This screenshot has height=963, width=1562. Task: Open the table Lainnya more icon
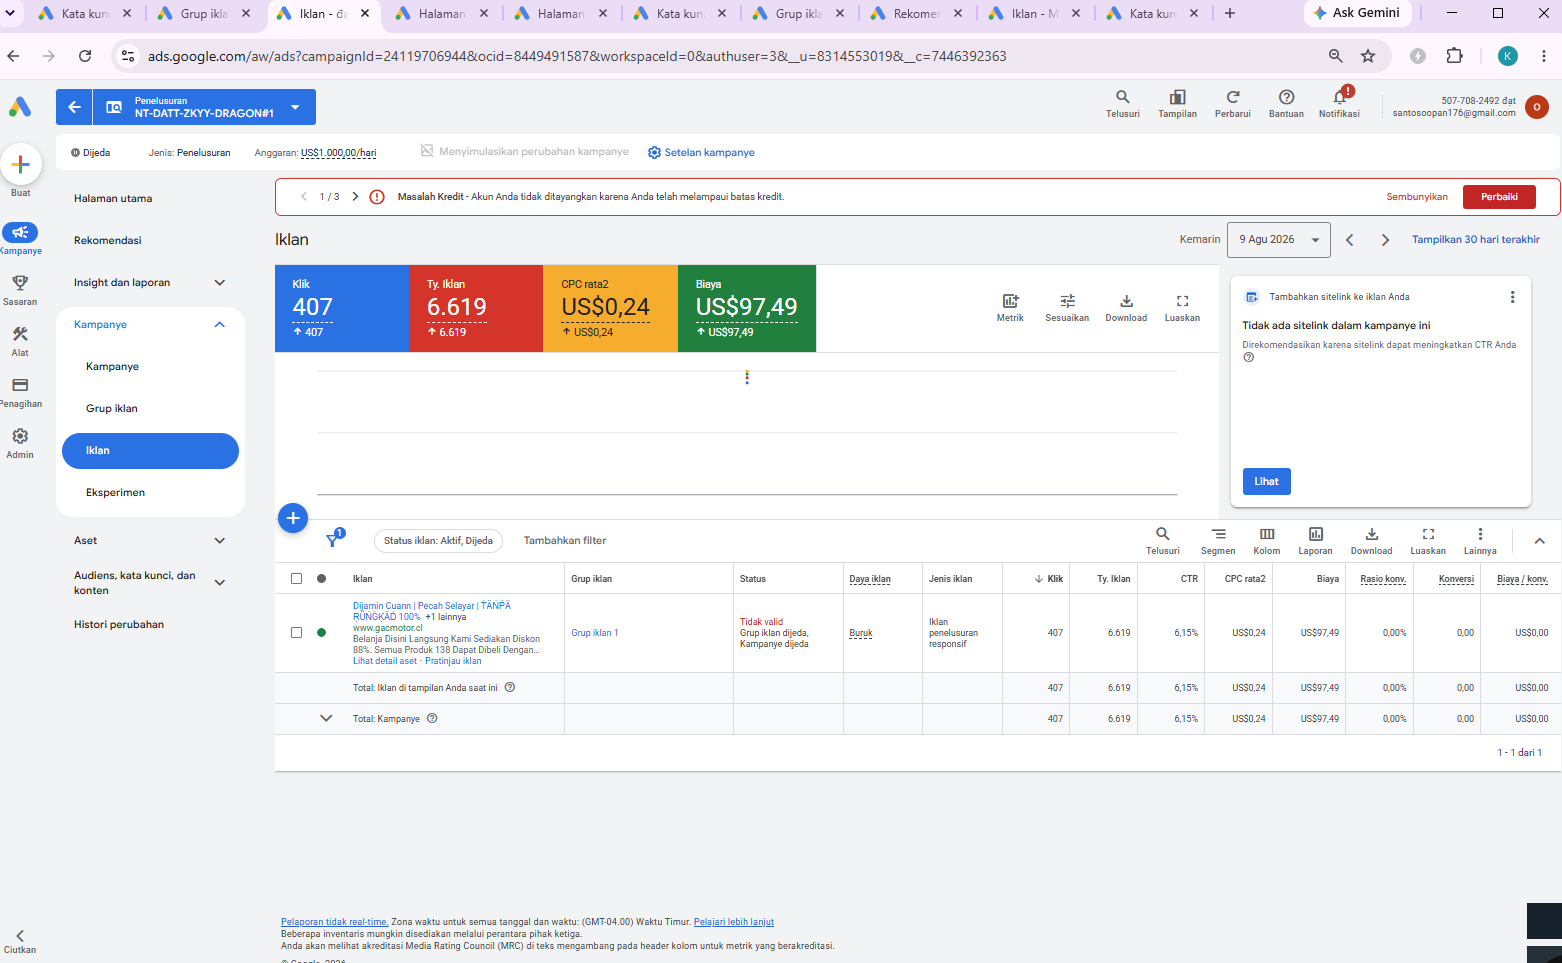[1480, 534]
